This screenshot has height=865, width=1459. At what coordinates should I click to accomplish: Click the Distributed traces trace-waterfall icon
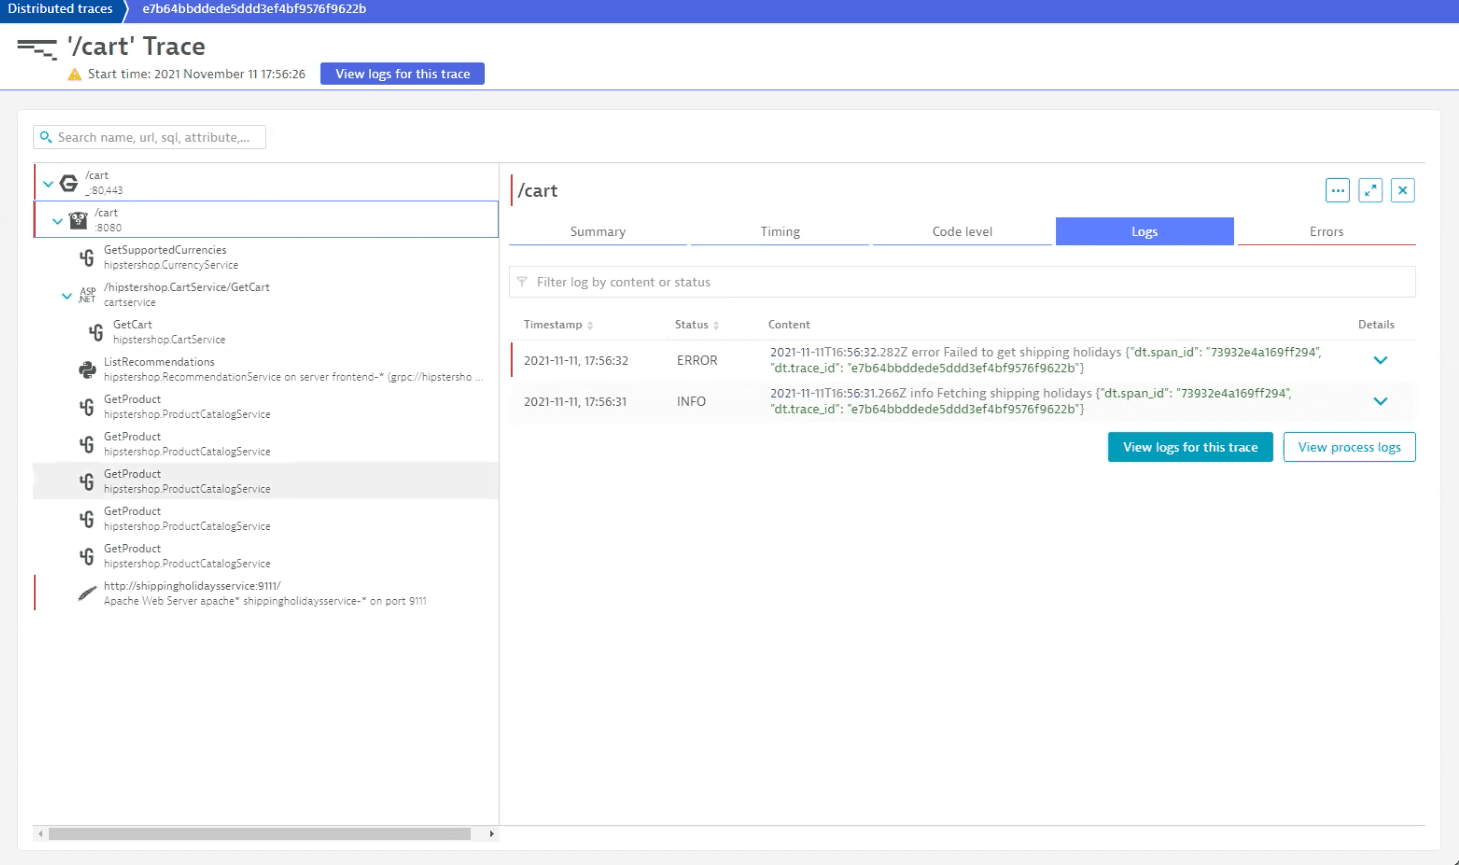click(37, 48)
